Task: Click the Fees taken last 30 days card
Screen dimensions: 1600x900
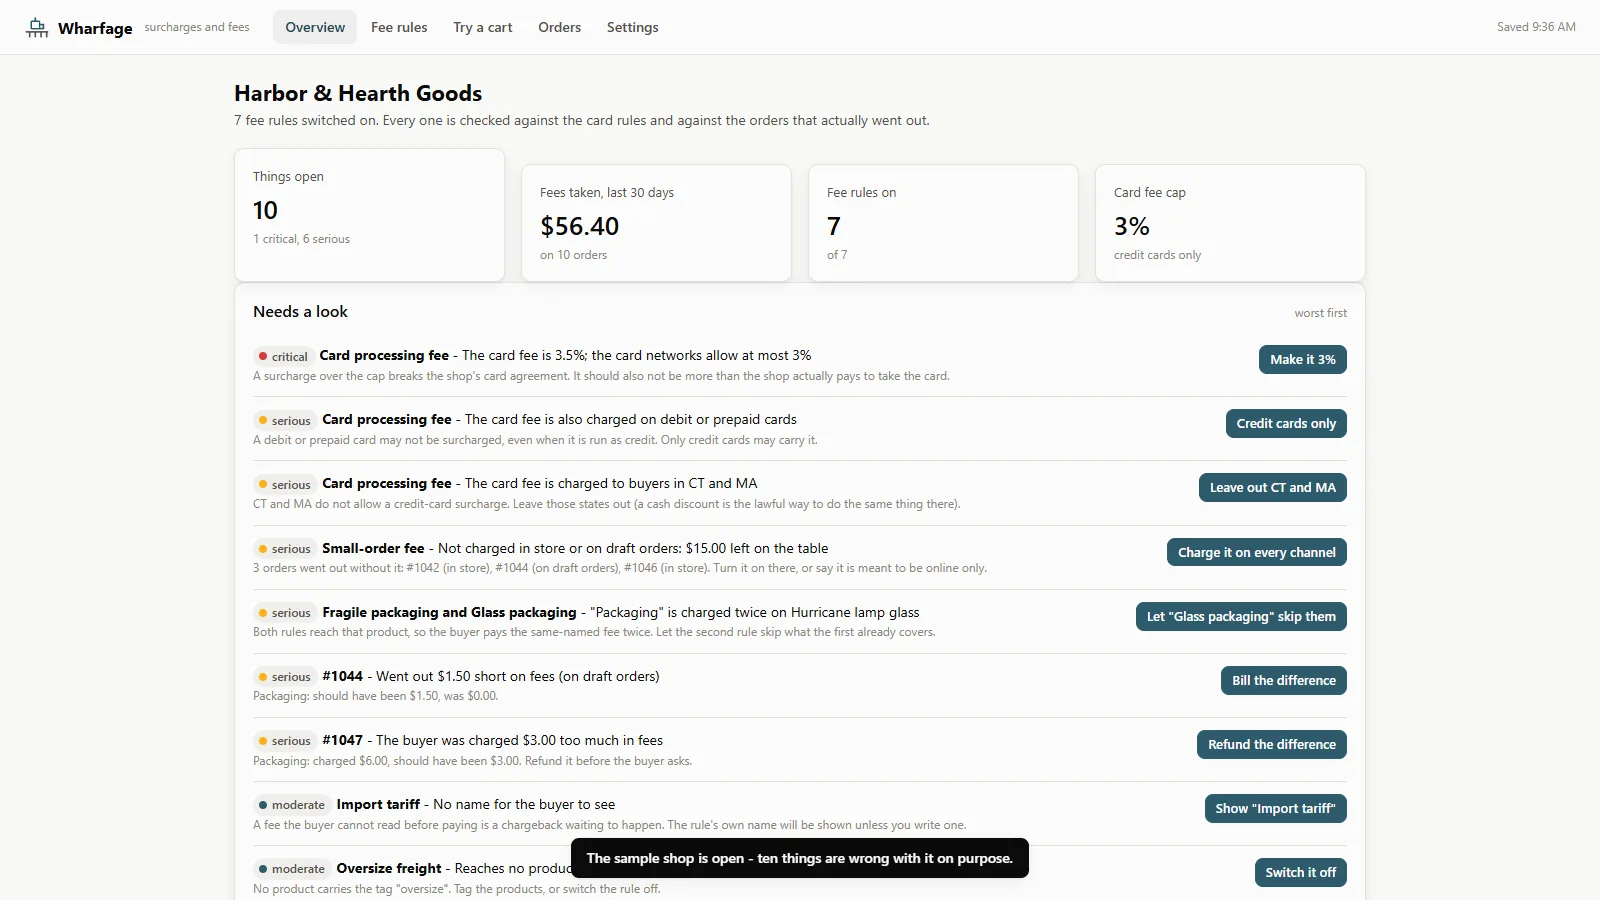Action: [x=656, y=223]
